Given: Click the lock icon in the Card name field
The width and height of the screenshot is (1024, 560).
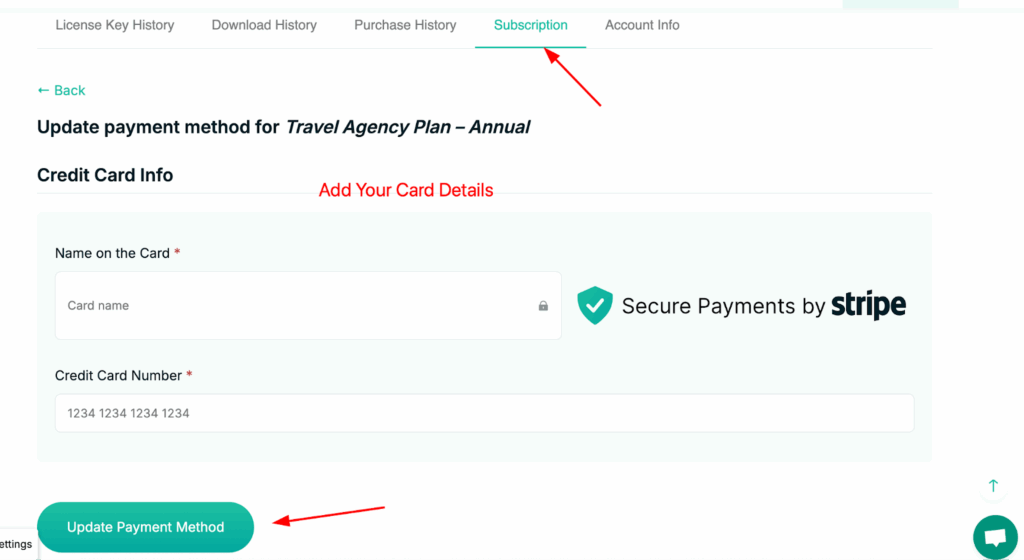Looking at the screenshot, I should tap(543, 306).
